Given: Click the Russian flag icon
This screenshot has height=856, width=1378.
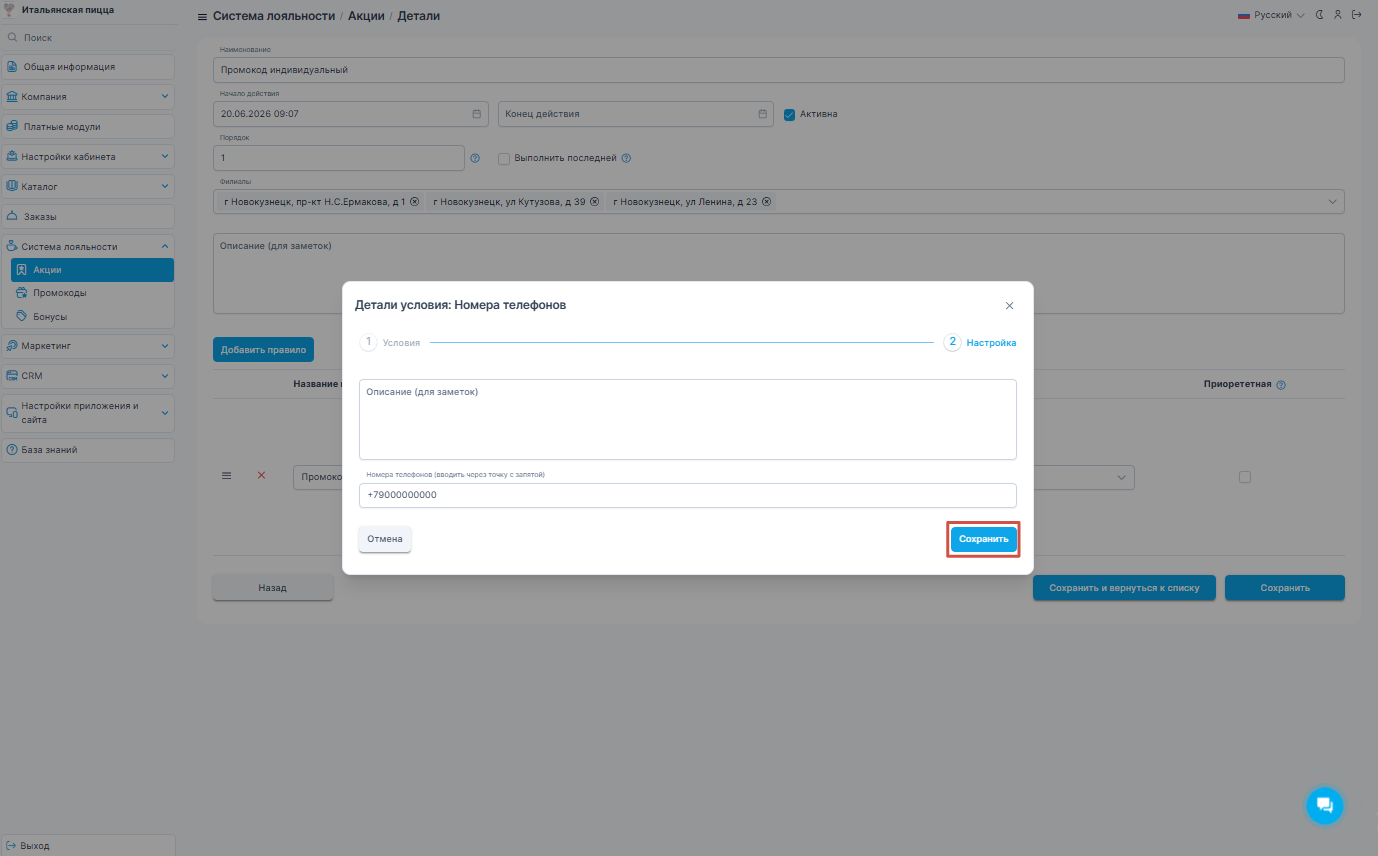Looking at the screenshot, I should click(1244, 15).
